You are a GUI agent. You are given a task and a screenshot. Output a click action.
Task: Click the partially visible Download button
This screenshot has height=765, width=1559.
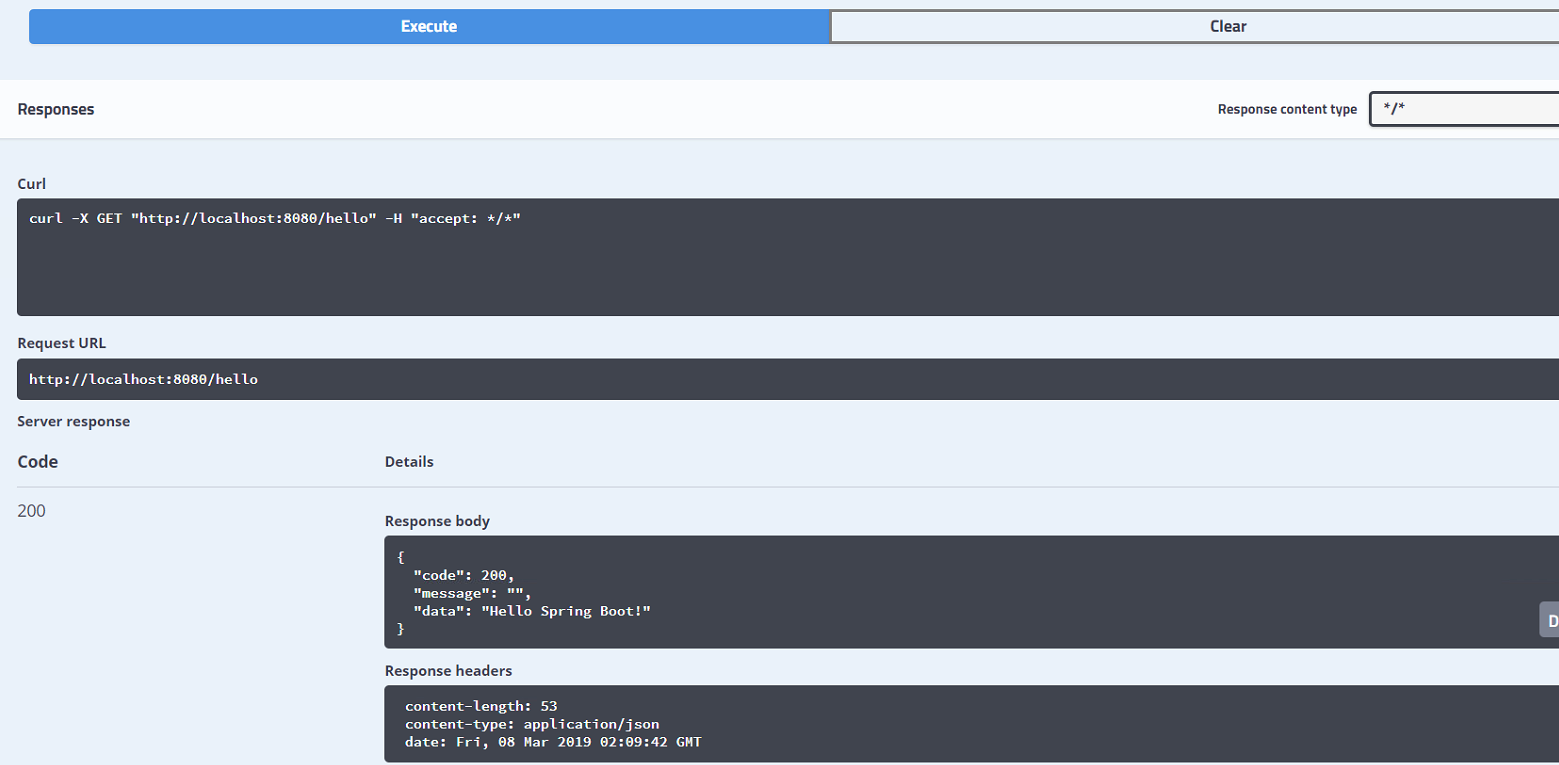1549,621
